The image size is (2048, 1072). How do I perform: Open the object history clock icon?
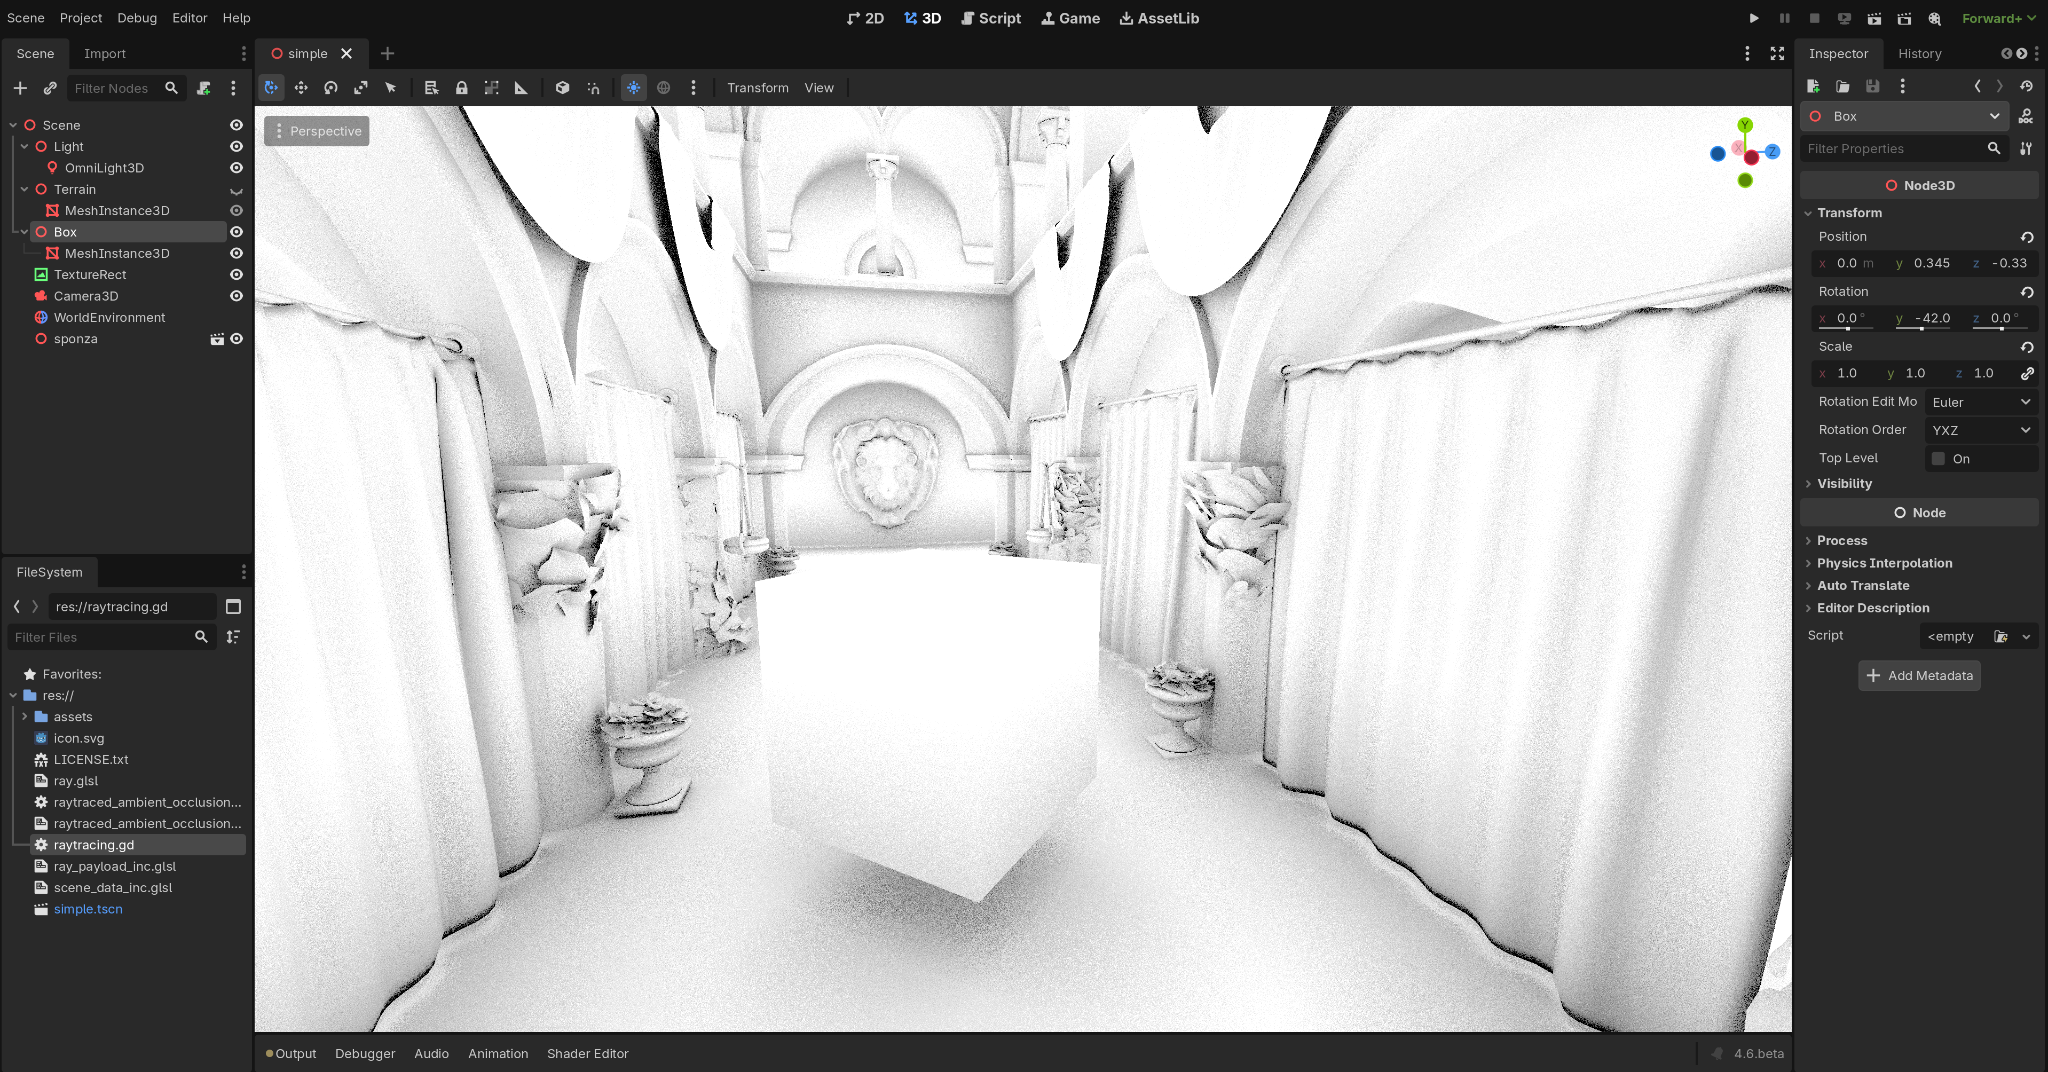pyautogui.click(x=2026, y=86)
